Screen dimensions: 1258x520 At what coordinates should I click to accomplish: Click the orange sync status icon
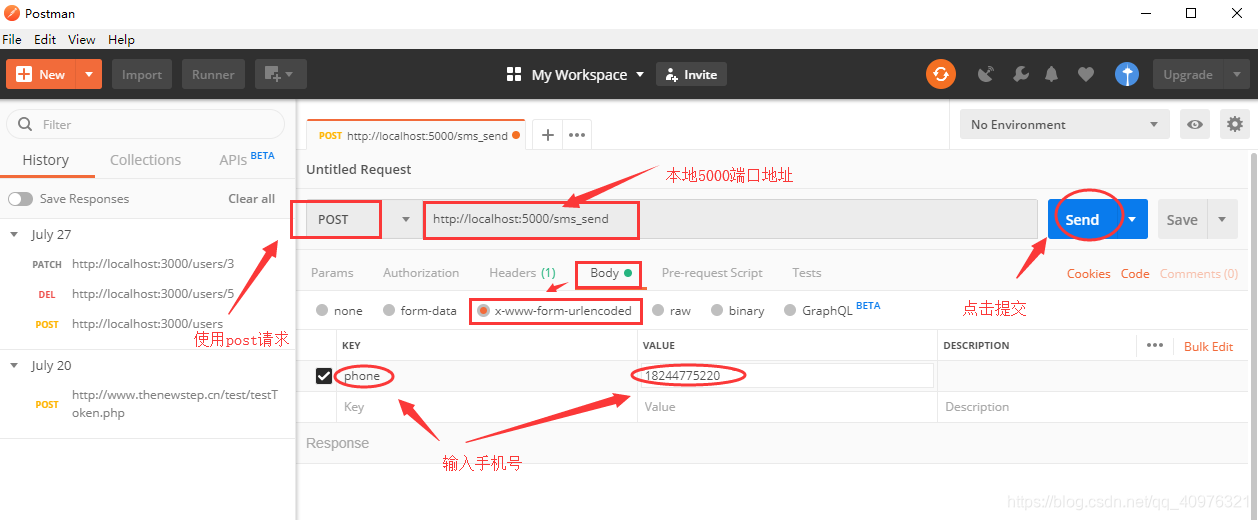pyautogui.click(x=940, y=74)
